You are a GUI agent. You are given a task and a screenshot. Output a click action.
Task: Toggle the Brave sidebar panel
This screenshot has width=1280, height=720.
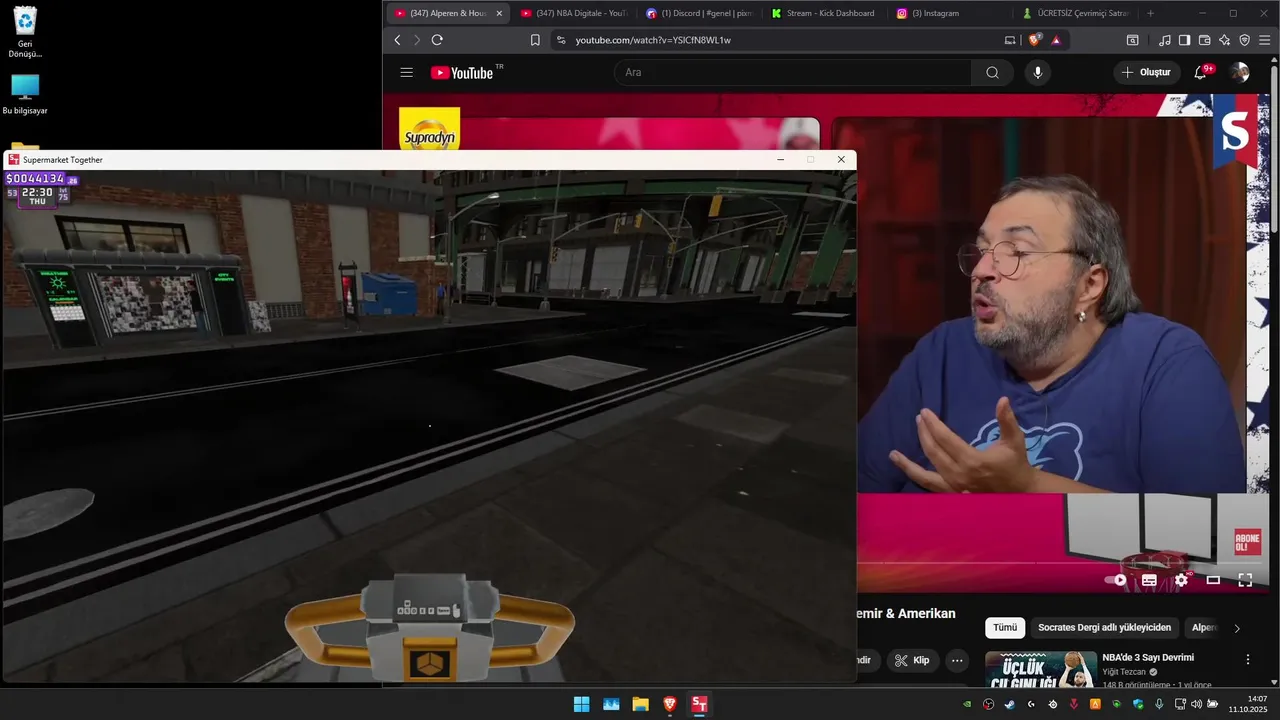[x=1184, y=40]
